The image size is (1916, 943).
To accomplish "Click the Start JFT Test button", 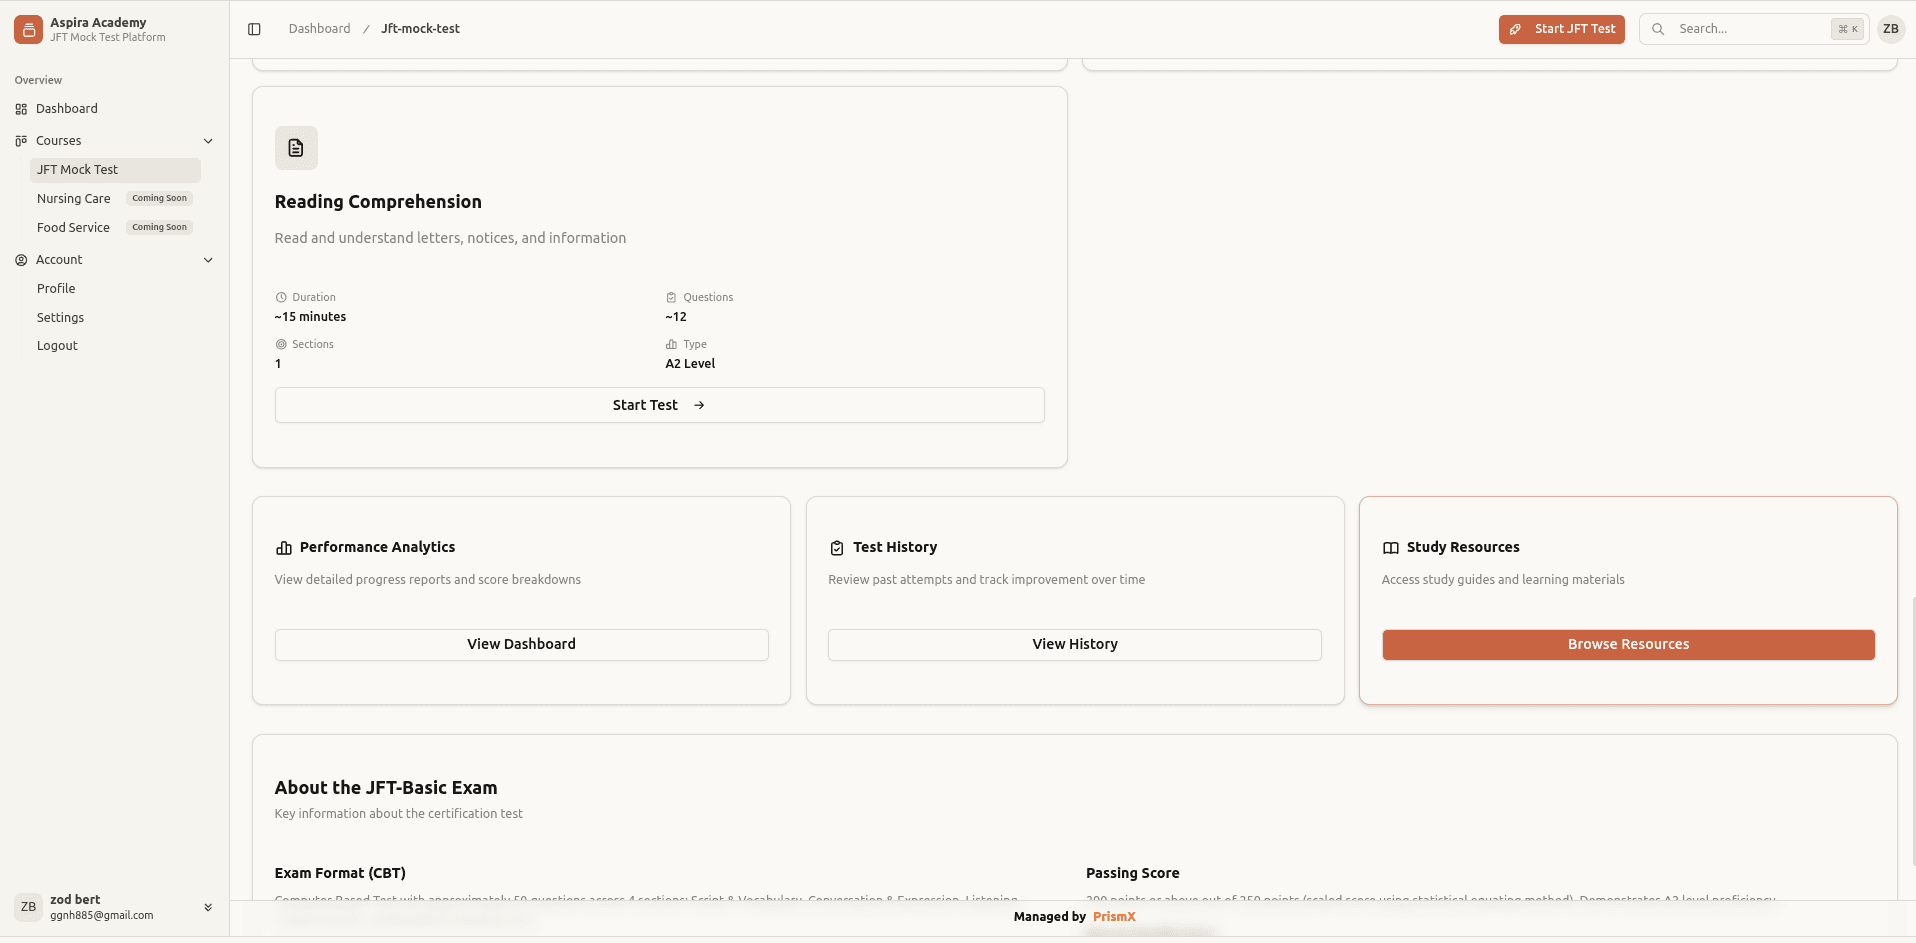I will click(x=1561, y=29).
